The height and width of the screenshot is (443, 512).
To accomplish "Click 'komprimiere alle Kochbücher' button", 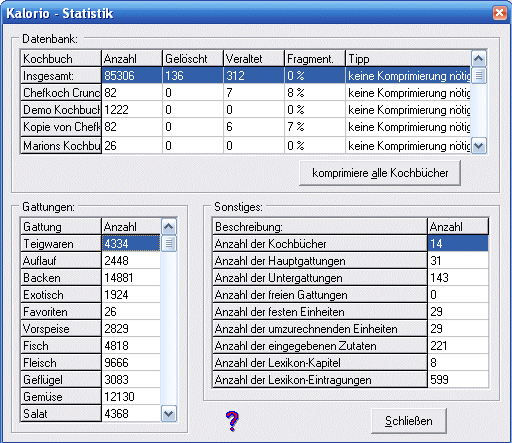I will pos(380,173).
